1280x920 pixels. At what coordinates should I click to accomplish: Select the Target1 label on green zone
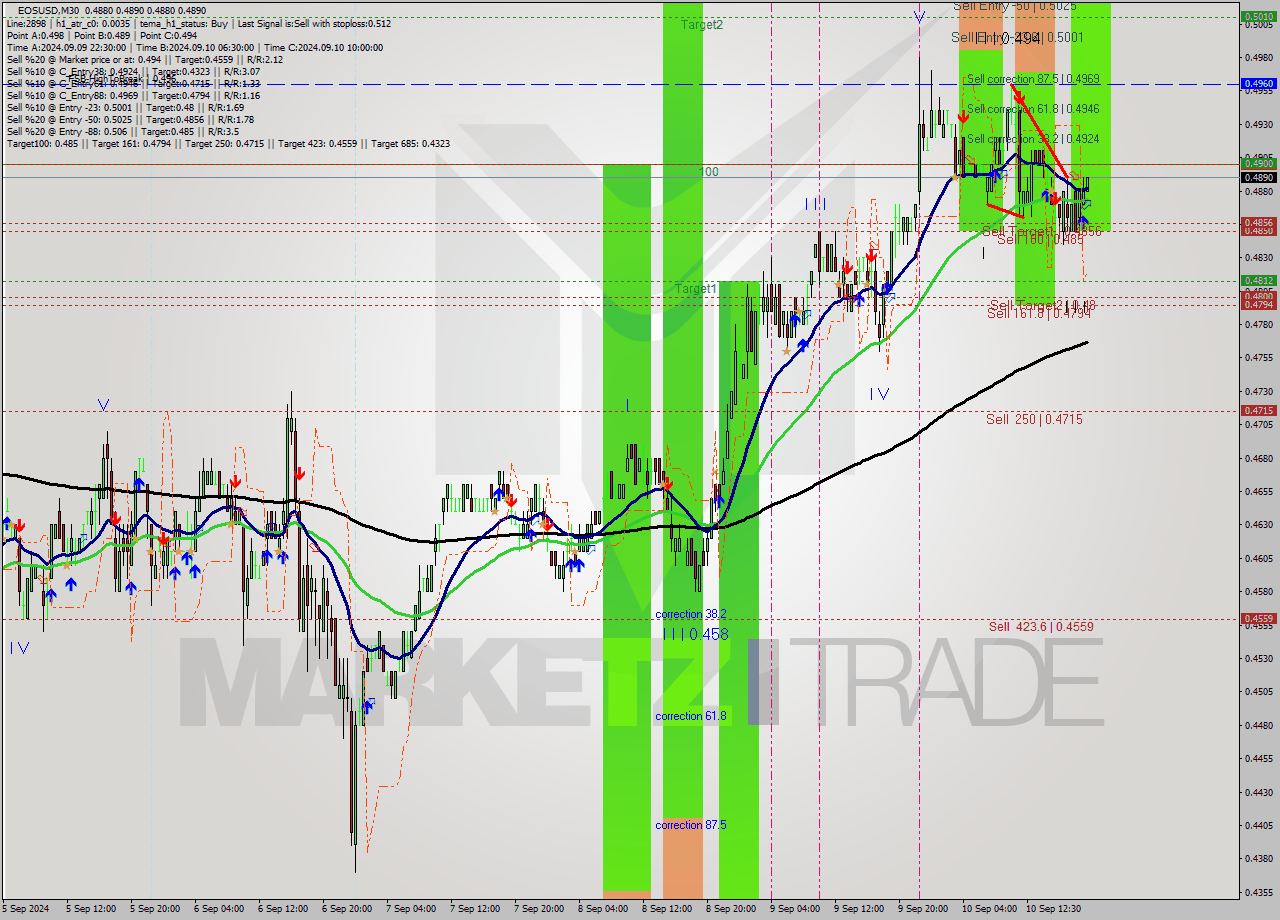pos(695,288)
